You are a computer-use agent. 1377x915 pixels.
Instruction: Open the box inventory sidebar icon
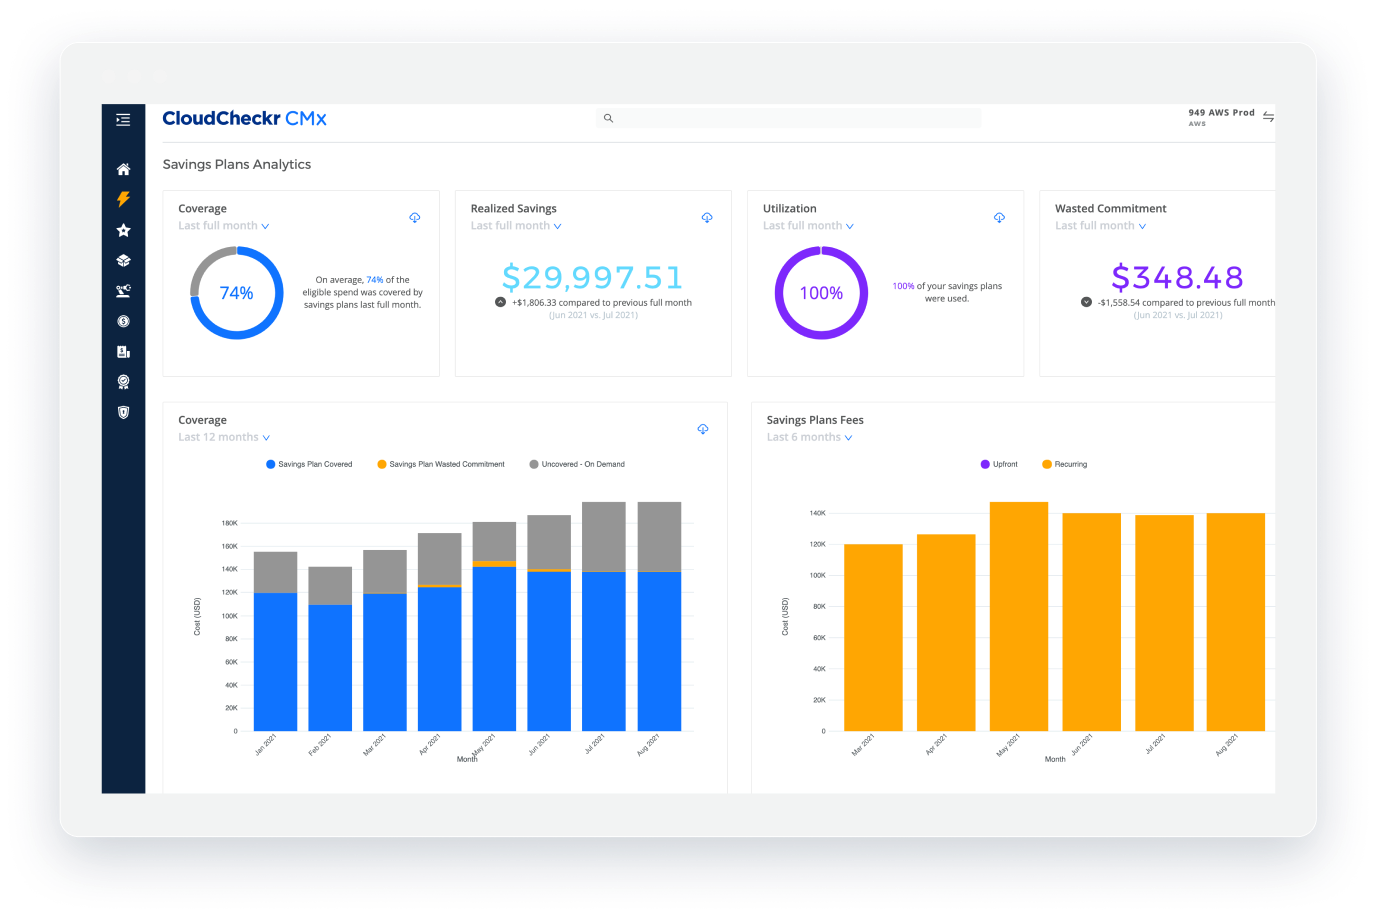(123, 260)
